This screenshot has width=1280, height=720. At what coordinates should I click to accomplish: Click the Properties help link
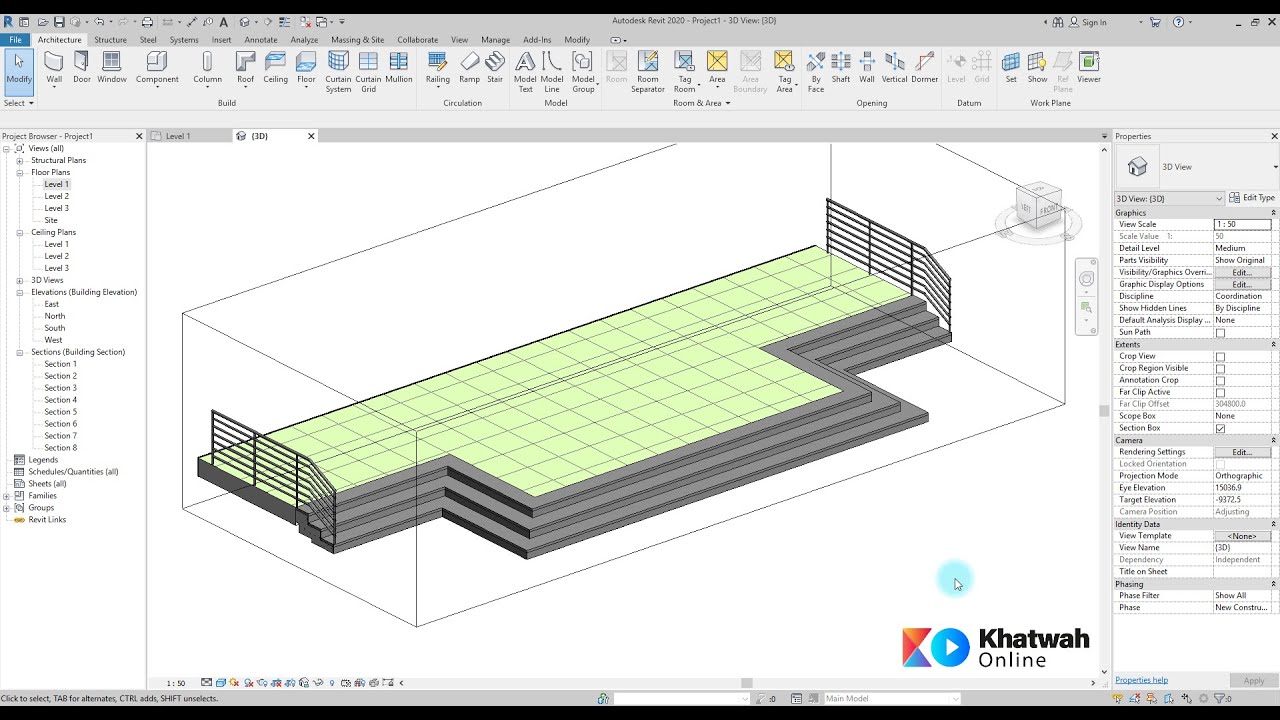pyautogui.click(x=1141, y=680)
